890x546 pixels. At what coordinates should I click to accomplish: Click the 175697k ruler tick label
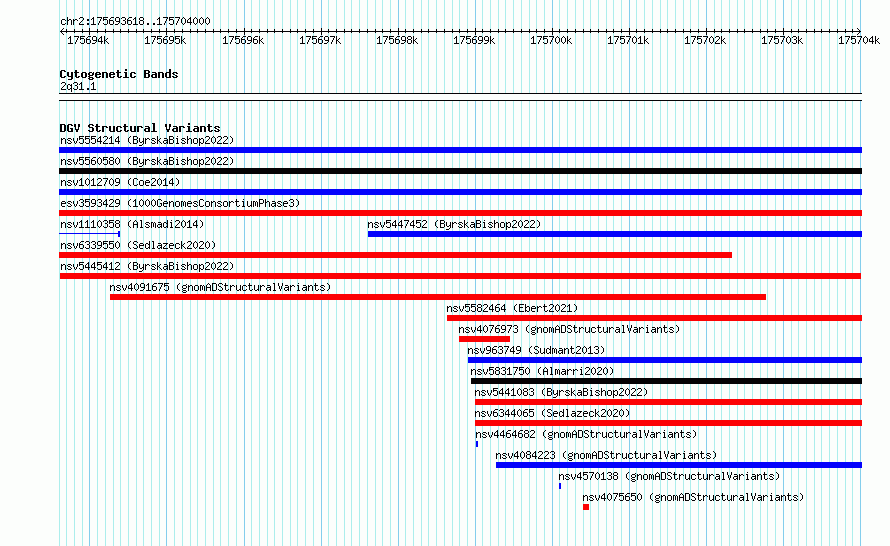pos(320,40)
